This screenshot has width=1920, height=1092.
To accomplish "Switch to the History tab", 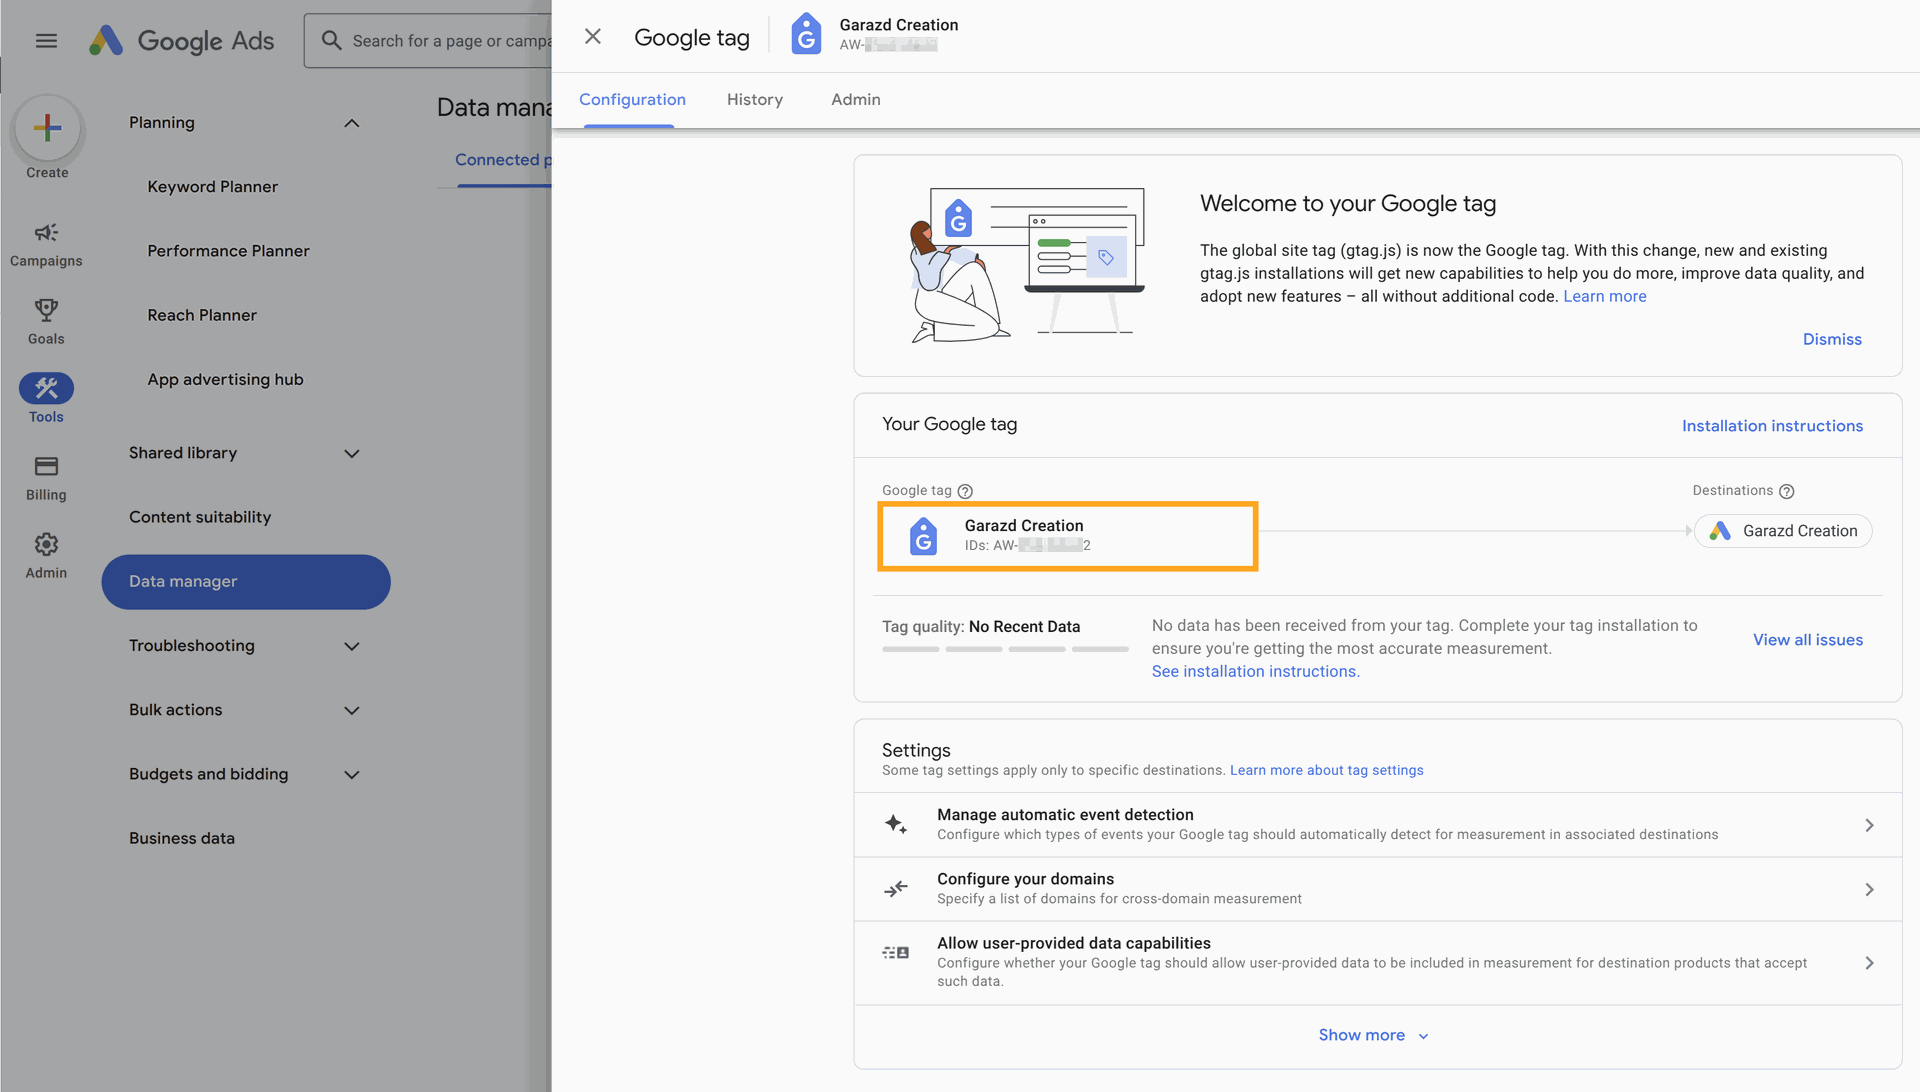I will pos(755,99).
